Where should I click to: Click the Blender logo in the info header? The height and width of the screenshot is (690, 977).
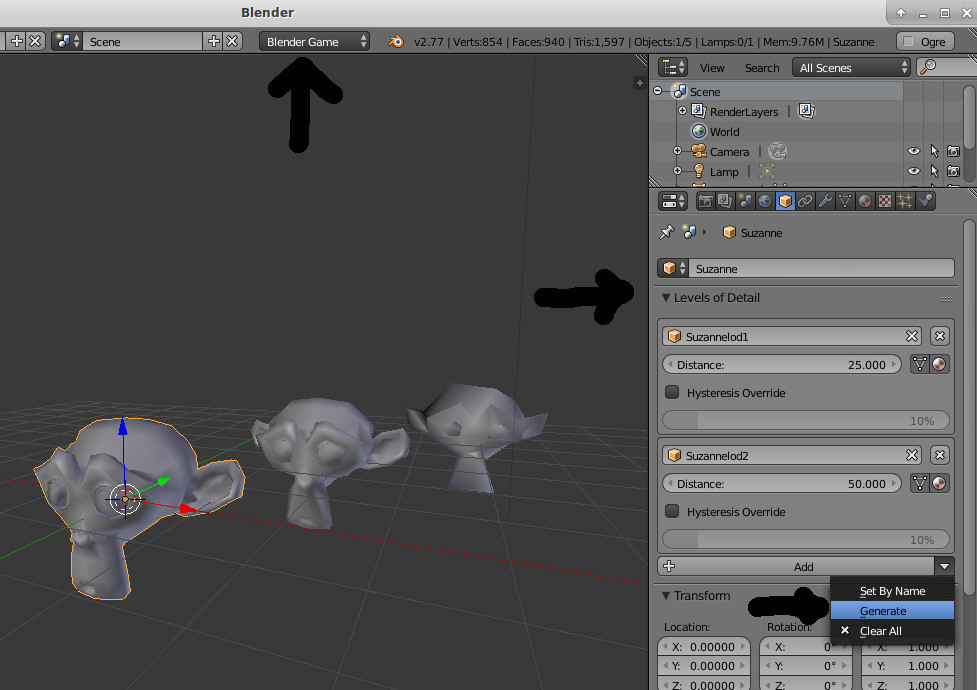[x=396, y=42]
